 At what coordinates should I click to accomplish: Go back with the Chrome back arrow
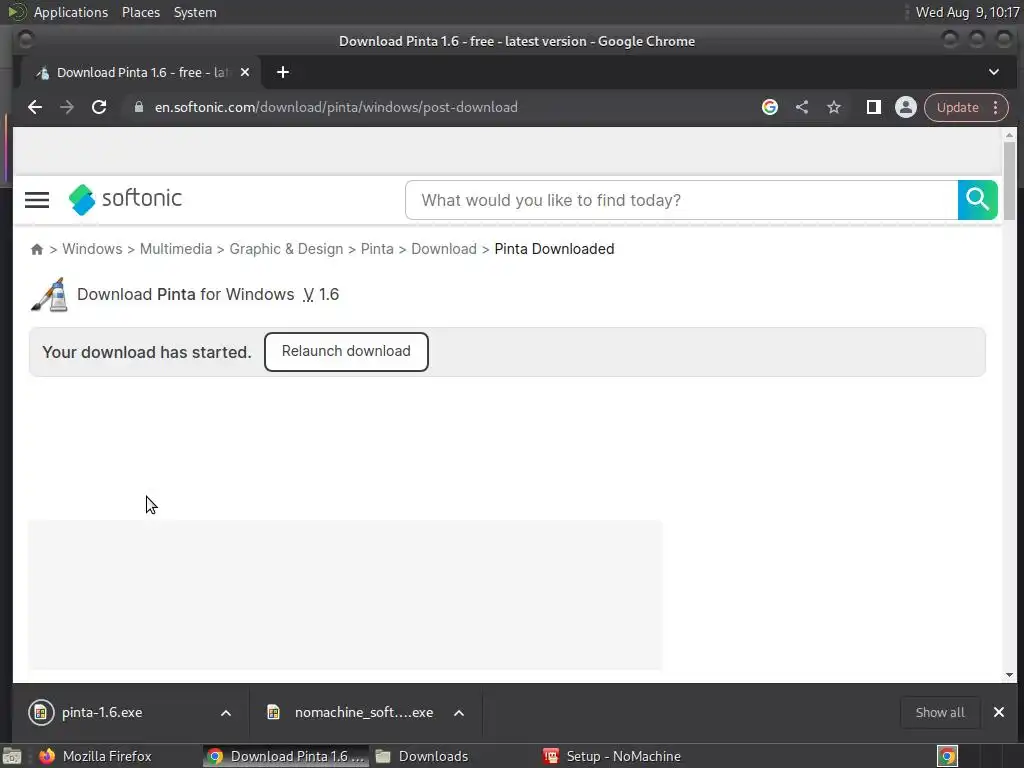(35, 107)
